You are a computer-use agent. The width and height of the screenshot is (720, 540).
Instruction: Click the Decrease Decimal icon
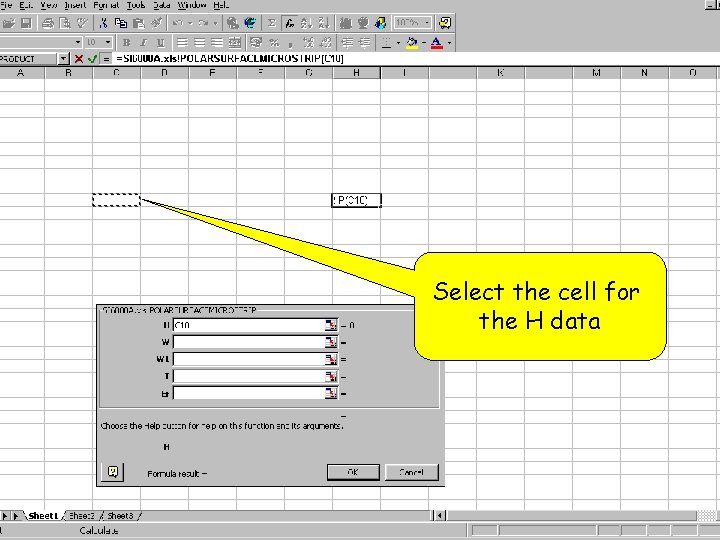point(326,43)
